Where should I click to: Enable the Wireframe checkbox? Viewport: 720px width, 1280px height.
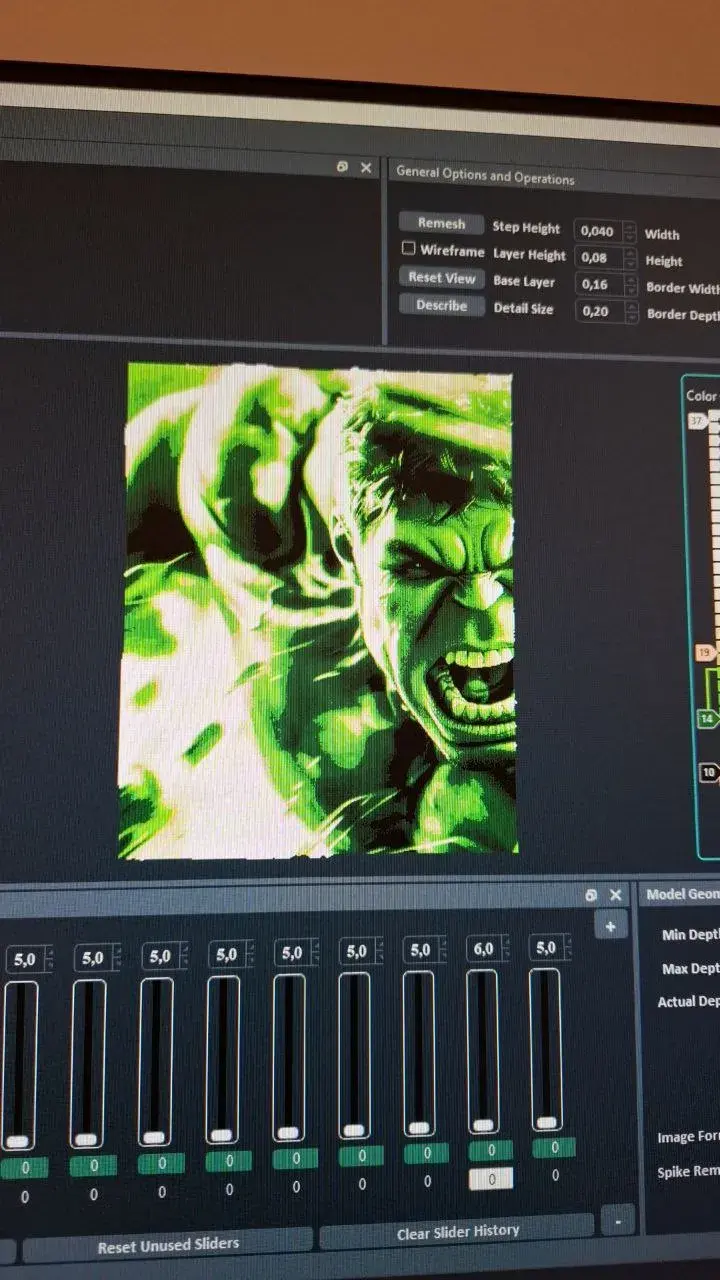coord(408,249)
